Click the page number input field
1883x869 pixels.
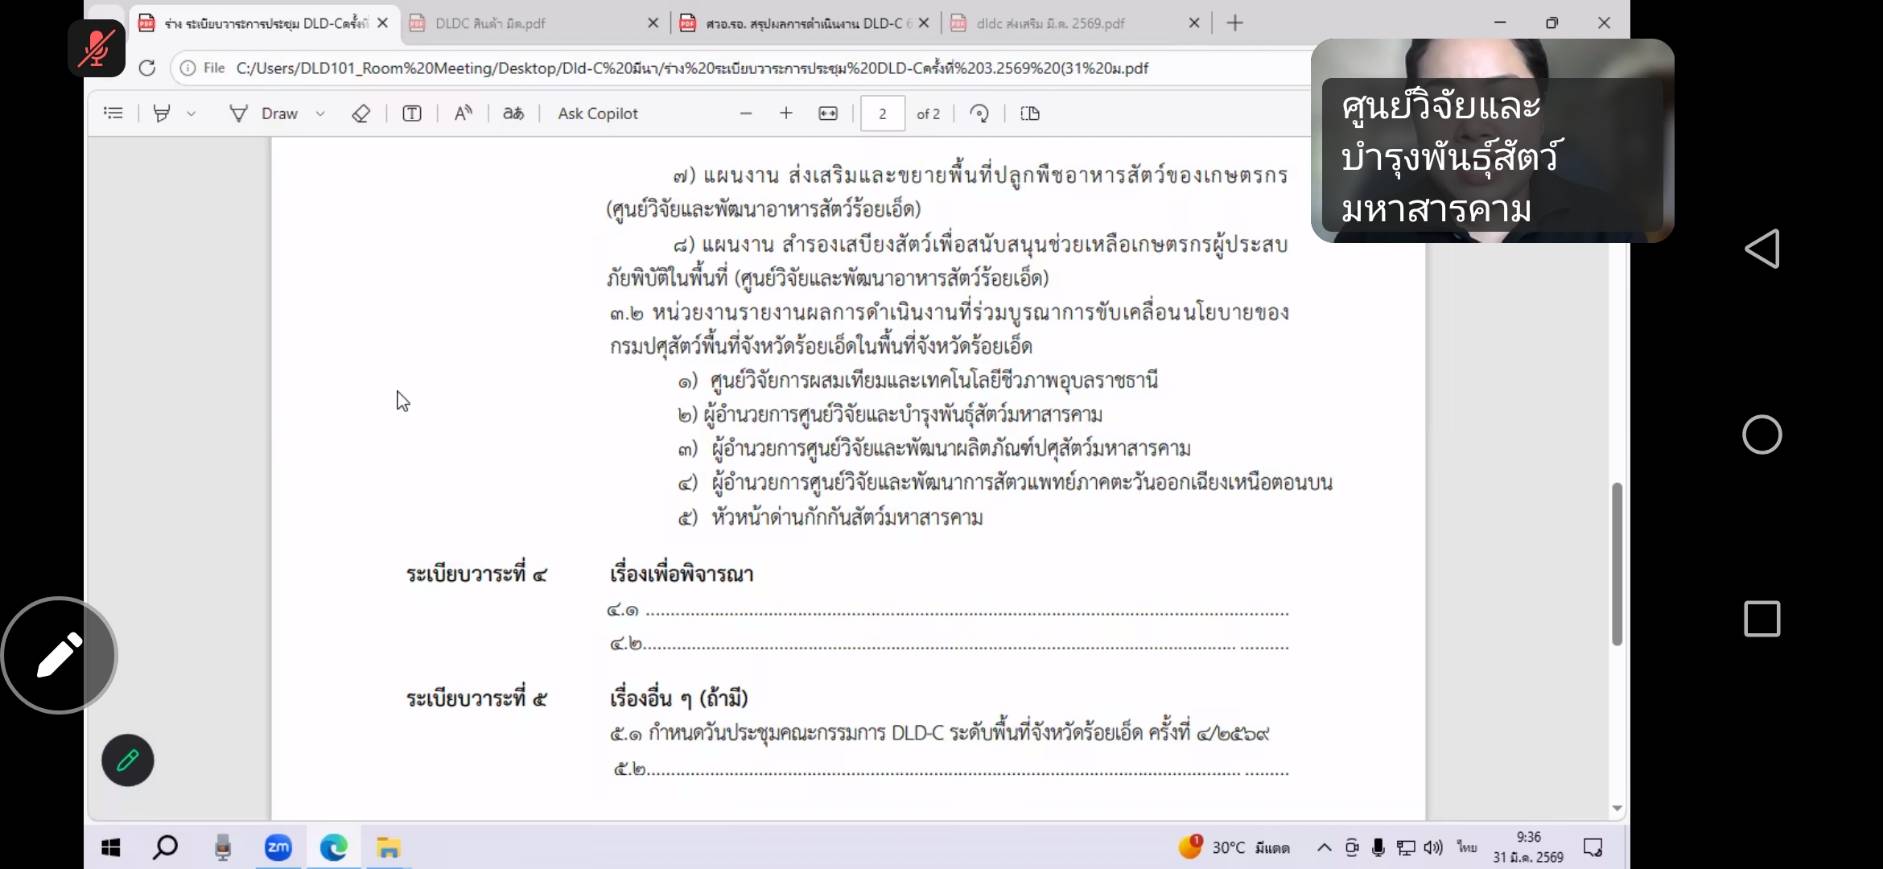[x=882, y=114]
